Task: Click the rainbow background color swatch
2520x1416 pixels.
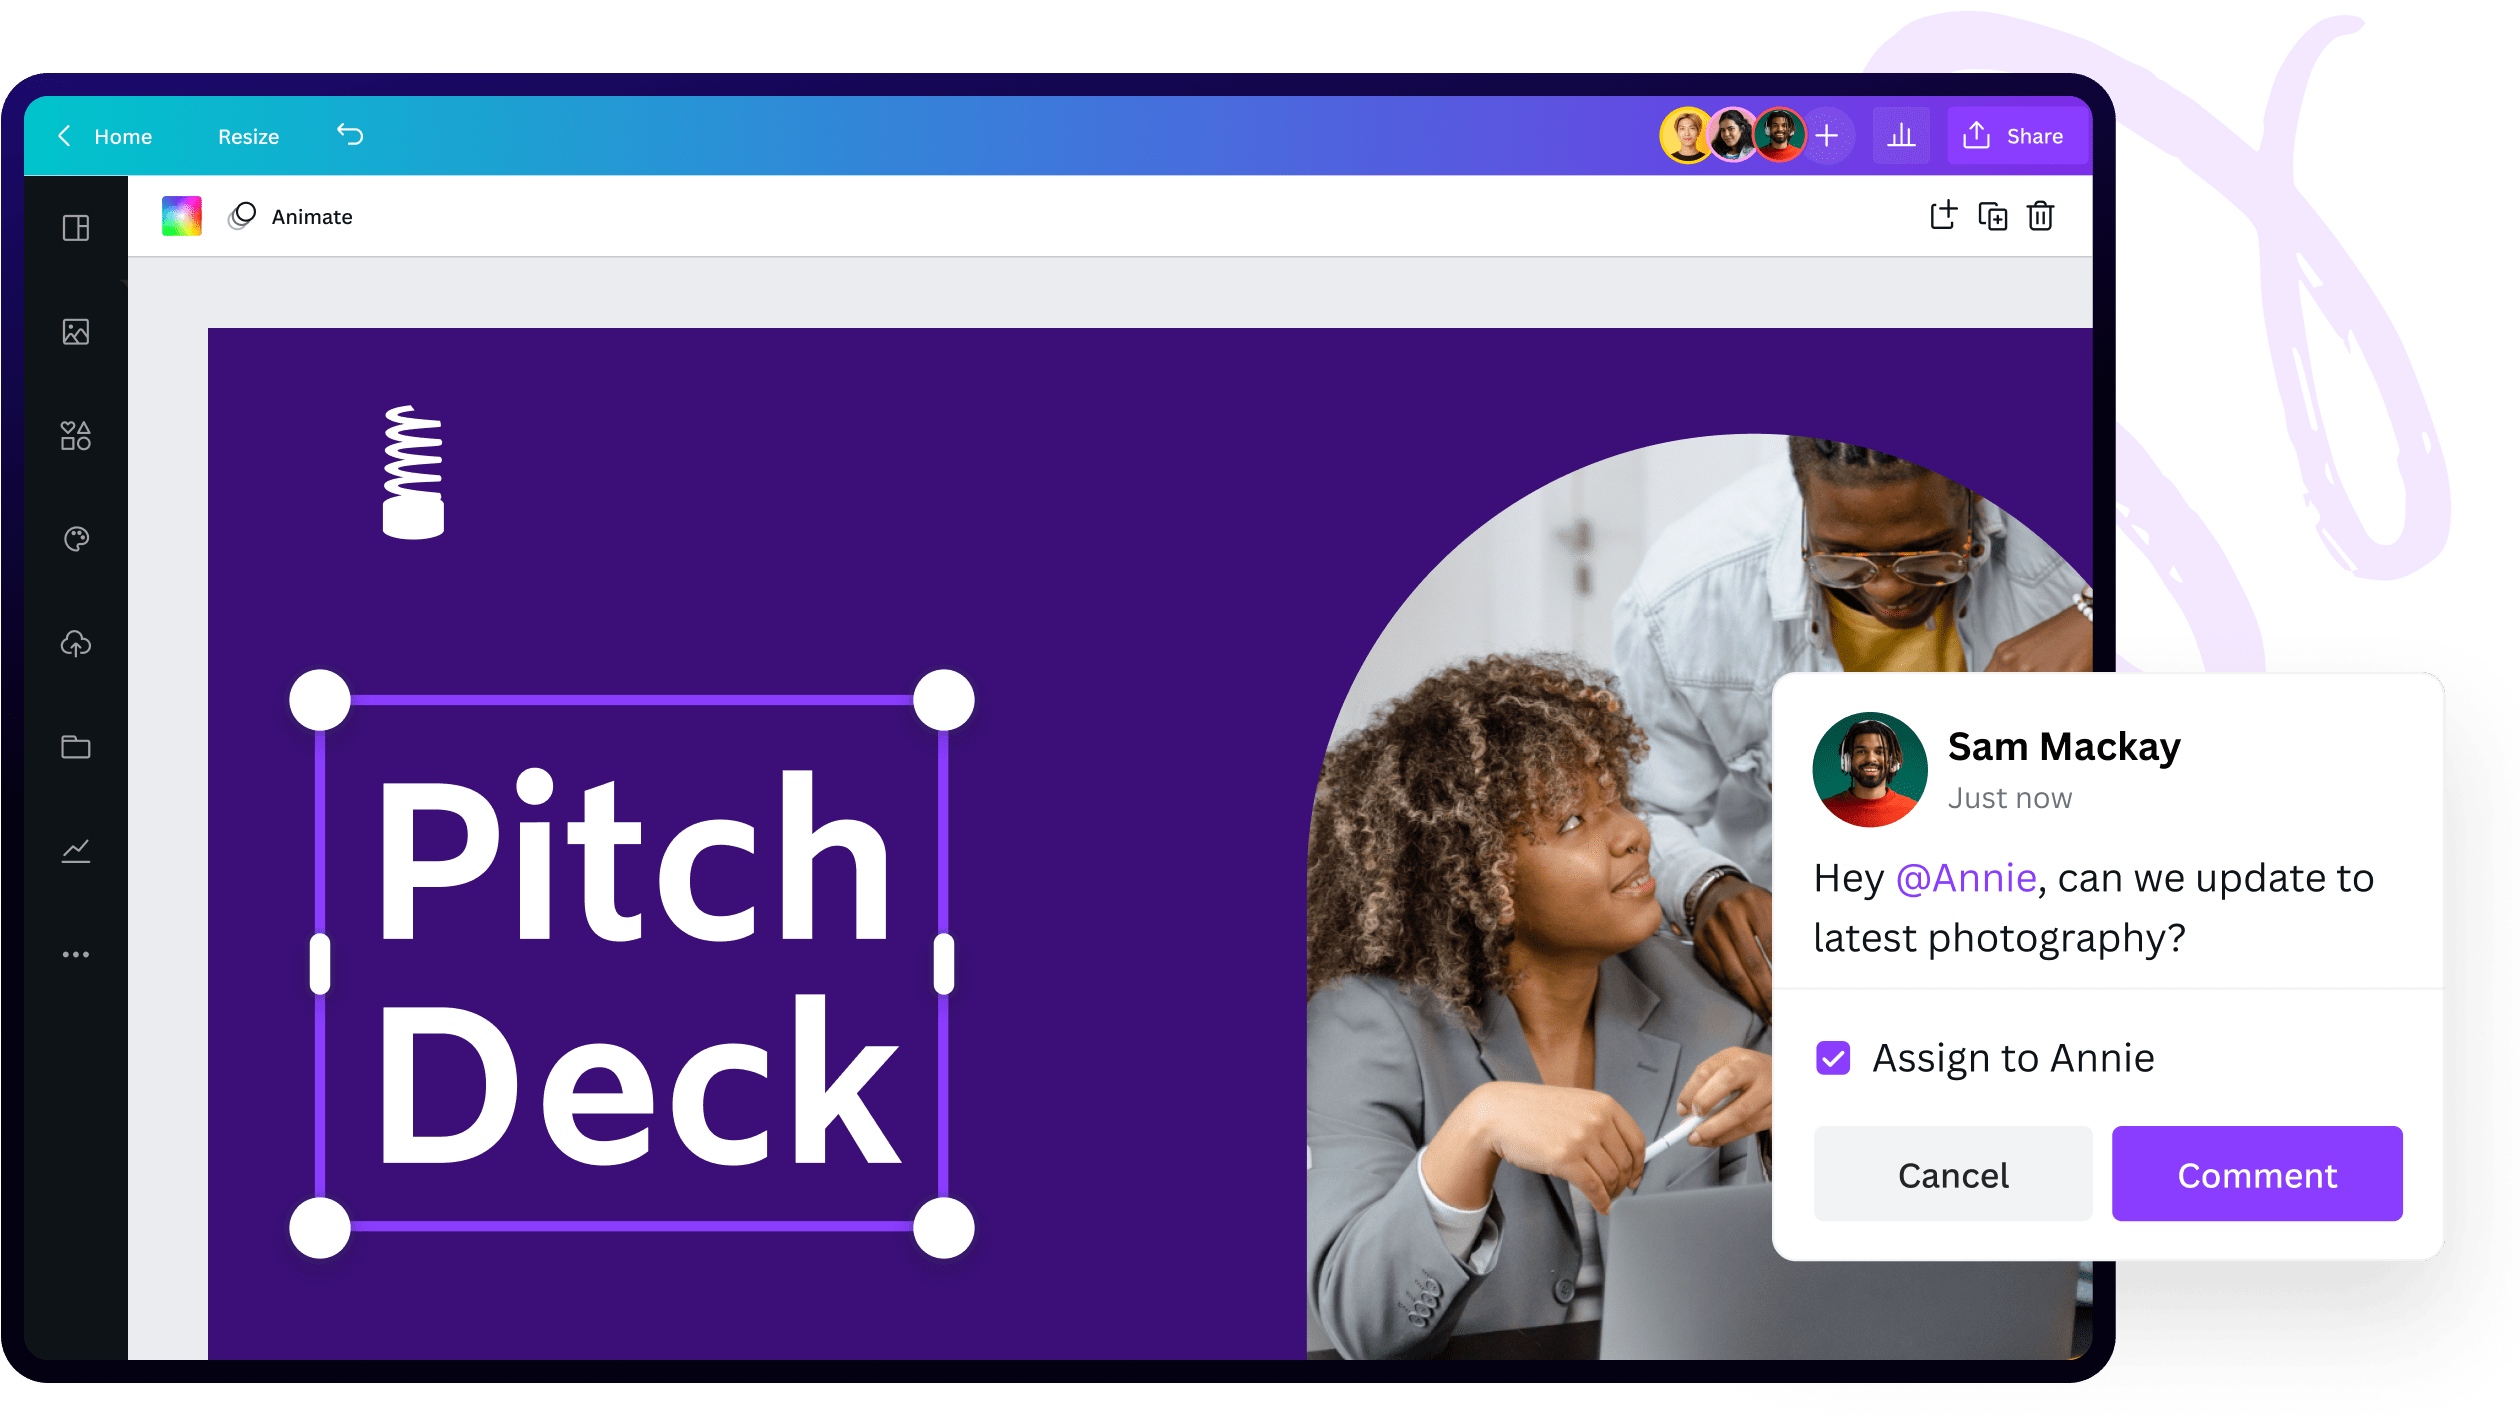Action: (x=182, y=216)
